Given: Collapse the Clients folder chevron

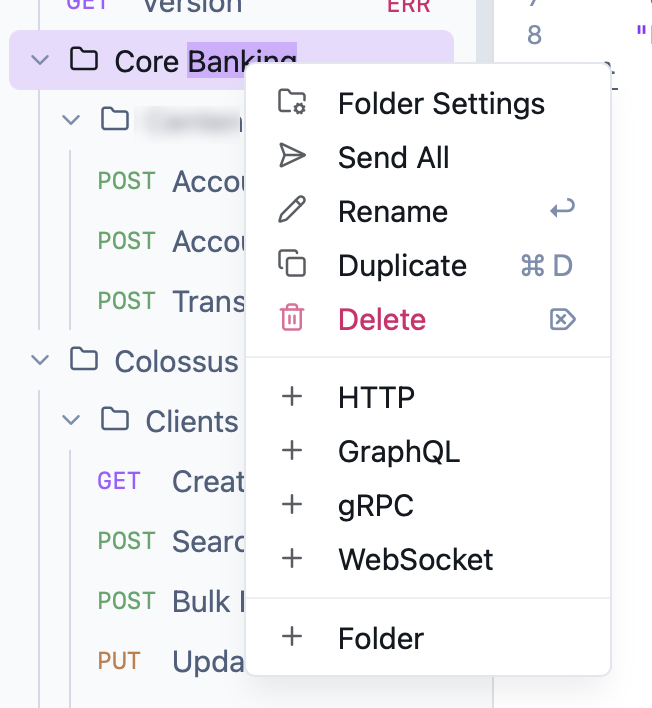Looking at the screenshot, I should [x=71, y=420].
